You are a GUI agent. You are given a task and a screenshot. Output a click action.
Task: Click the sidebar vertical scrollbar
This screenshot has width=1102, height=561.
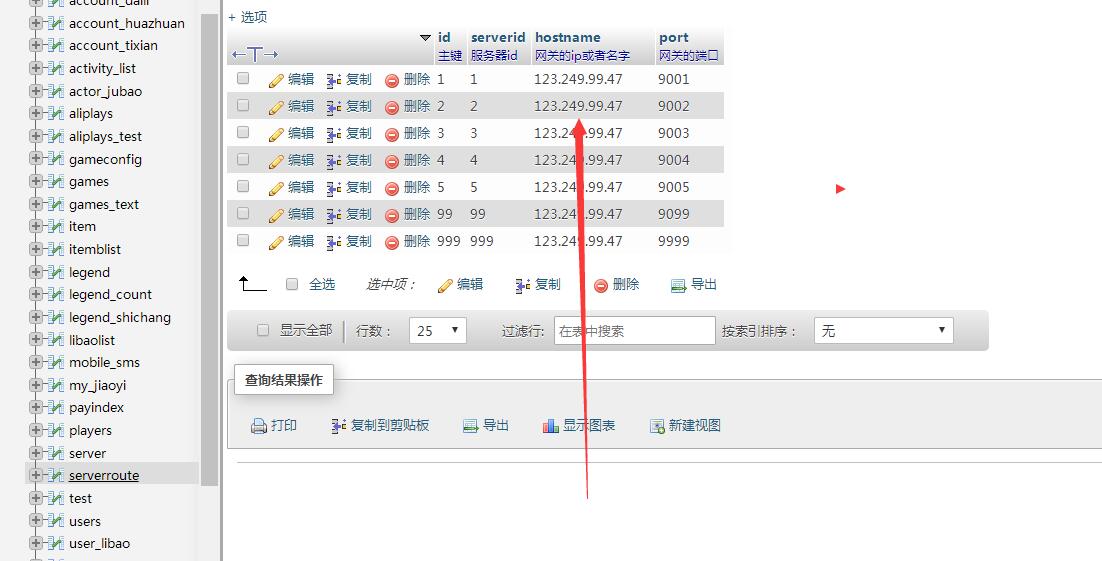tap(209, 250)
